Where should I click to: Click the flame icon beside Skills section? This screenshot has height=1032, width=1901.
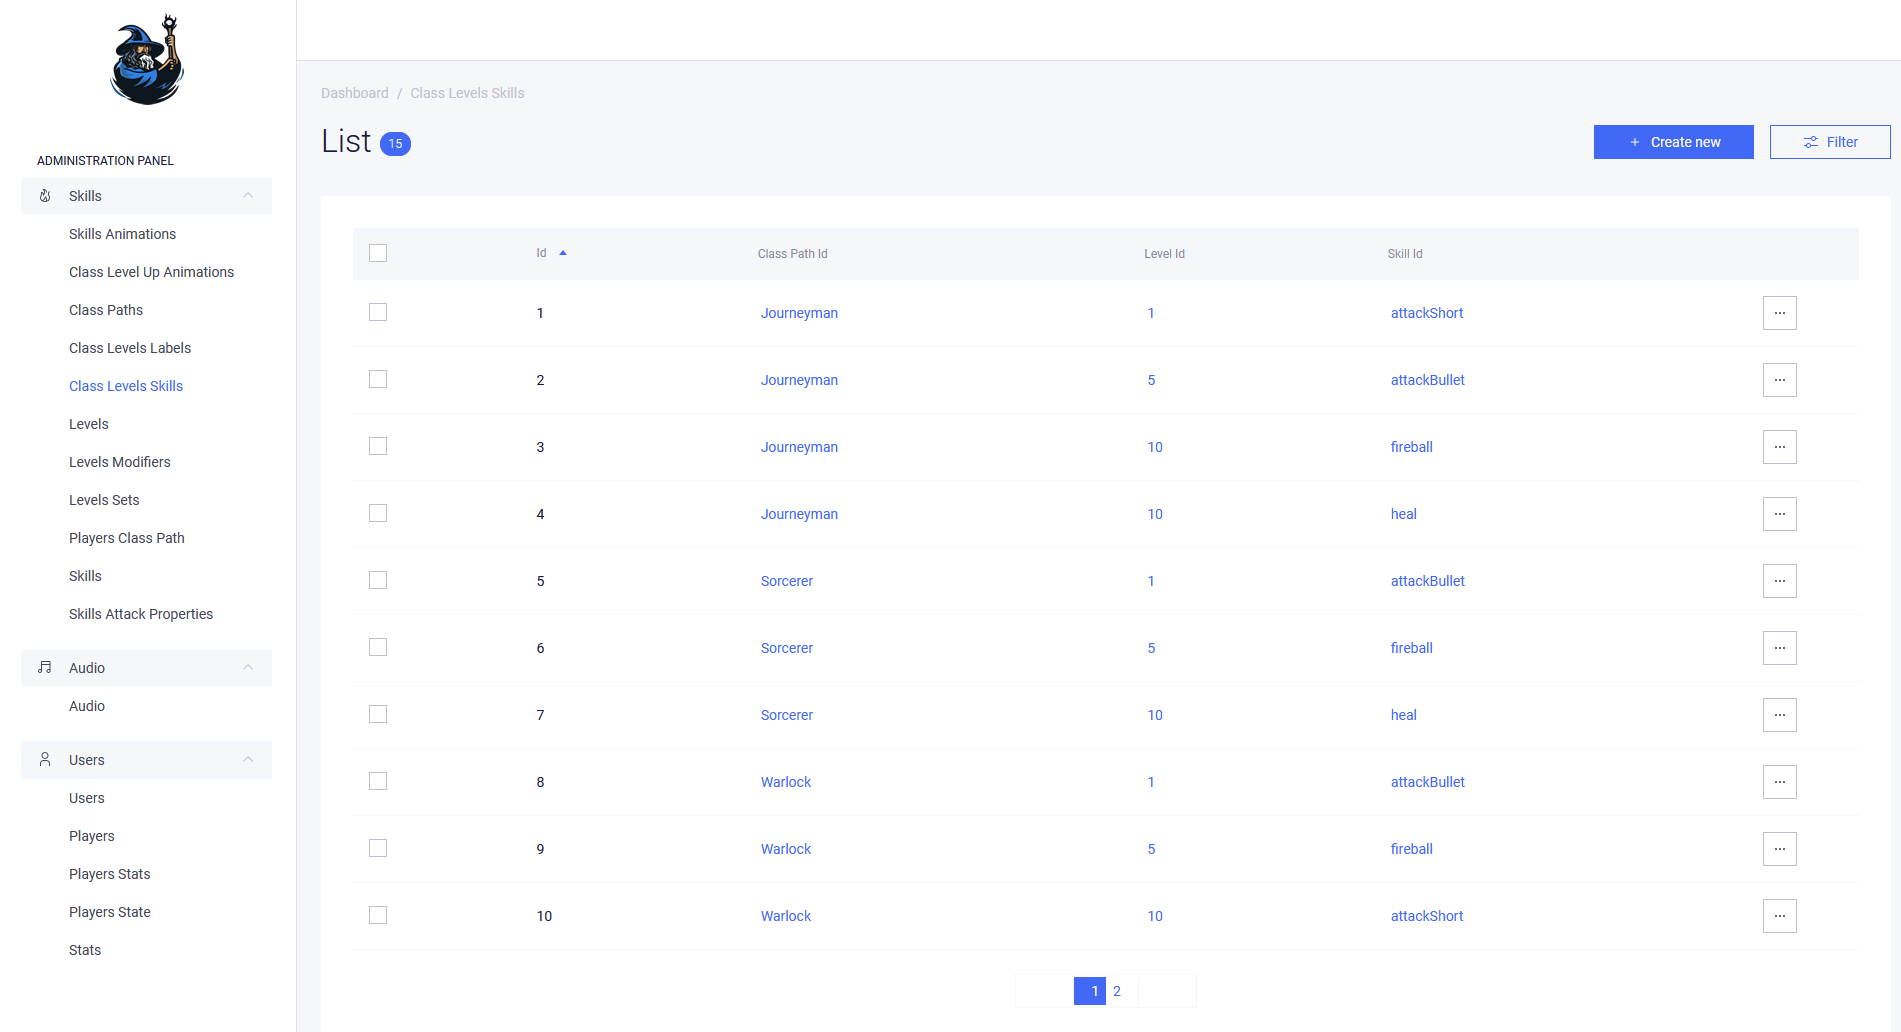pyautogui.click(x=45, y=196)
